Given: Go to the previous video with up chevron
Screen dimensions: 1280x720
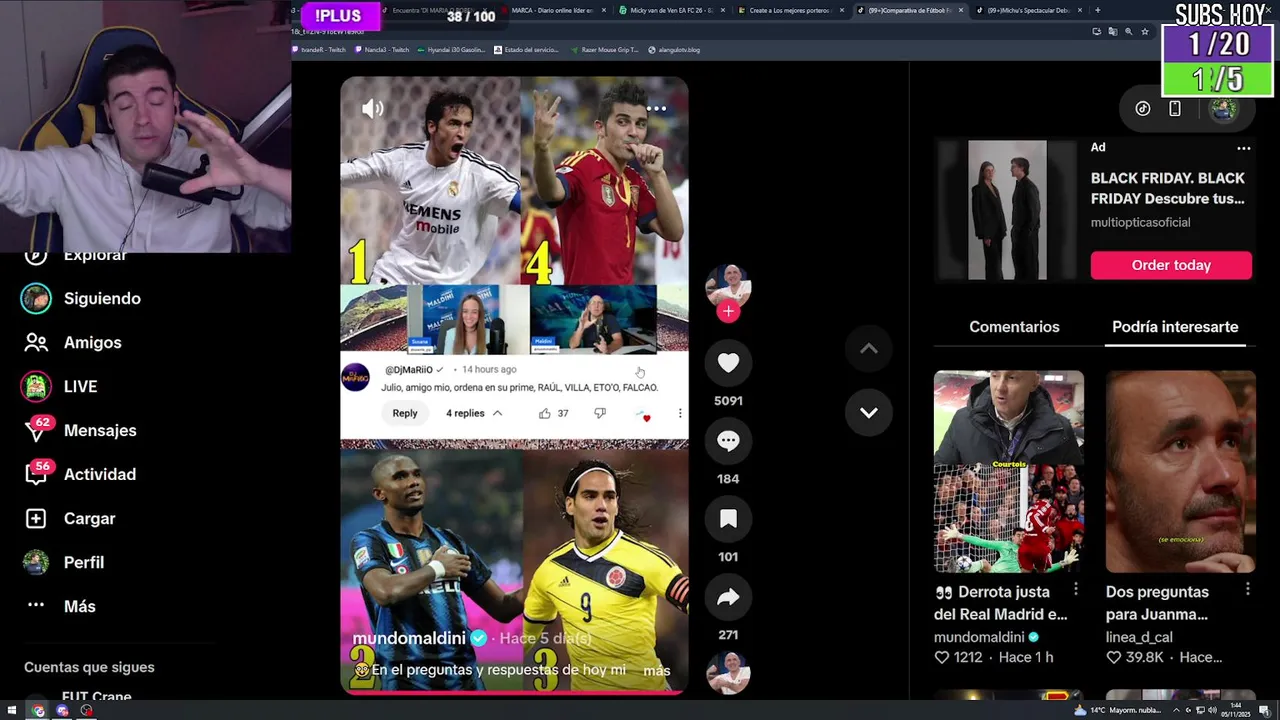Looking at the screenshot, I should point(868,349).
